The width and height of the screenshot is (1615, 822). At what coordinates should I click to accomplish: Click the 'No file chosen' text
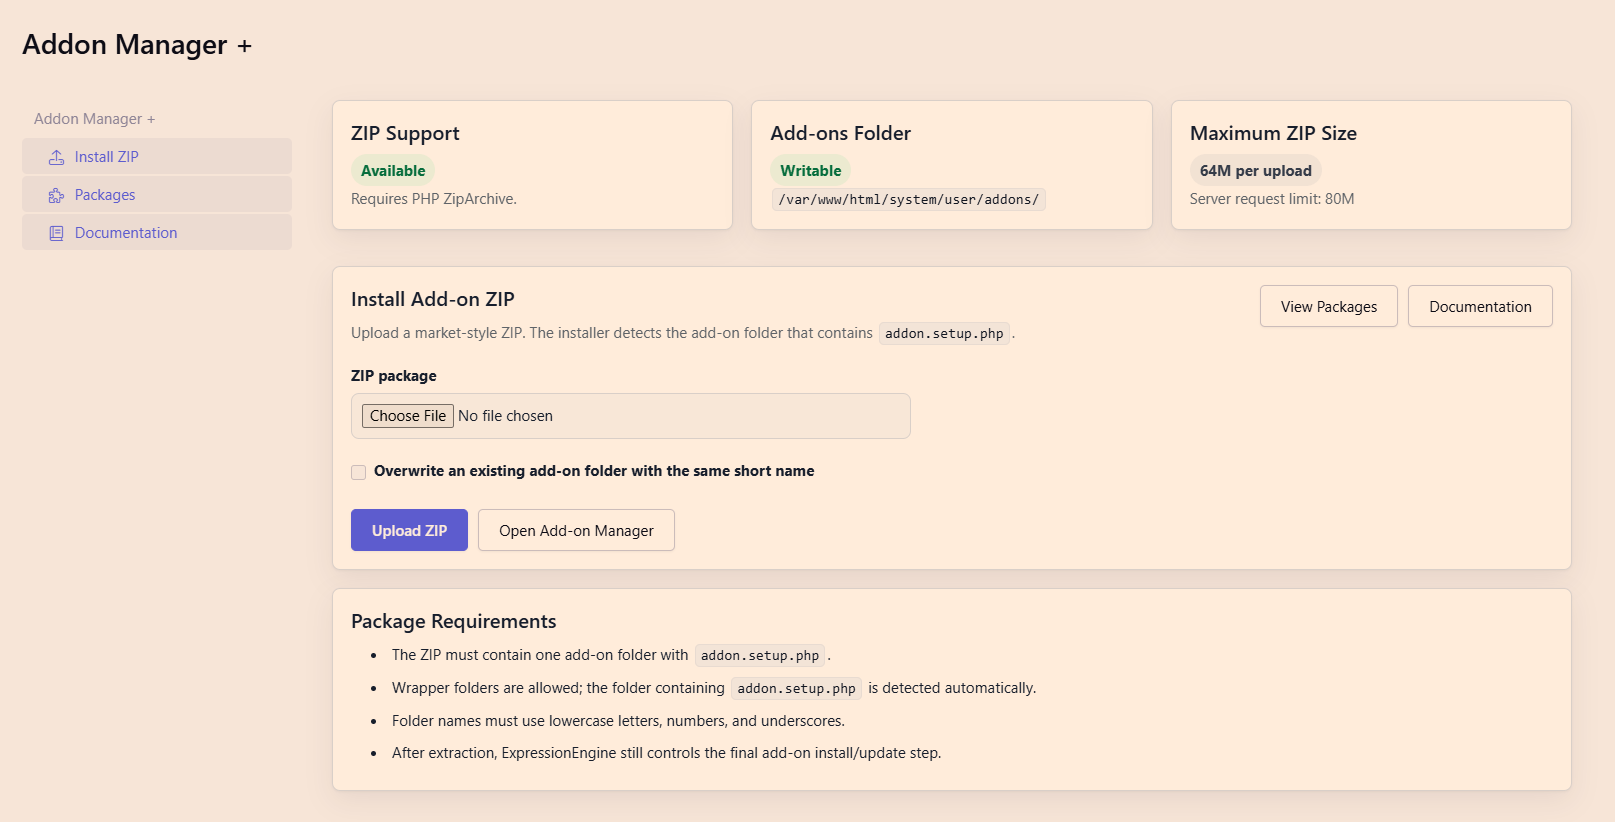pyautogui.click(x=505, y=416)
